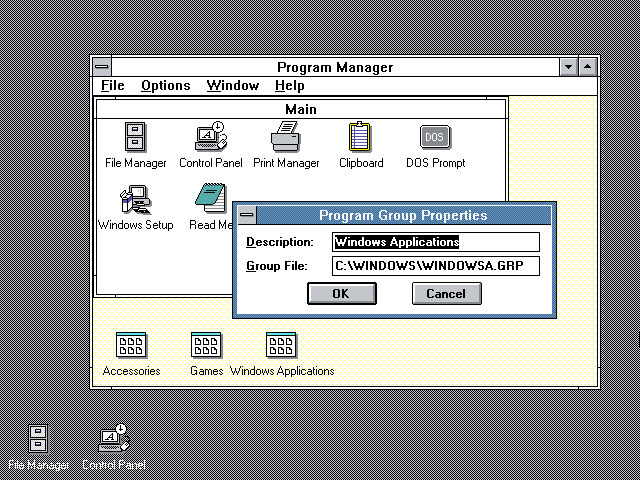Click the Program Group Properties title bar

tap(403, 215)
